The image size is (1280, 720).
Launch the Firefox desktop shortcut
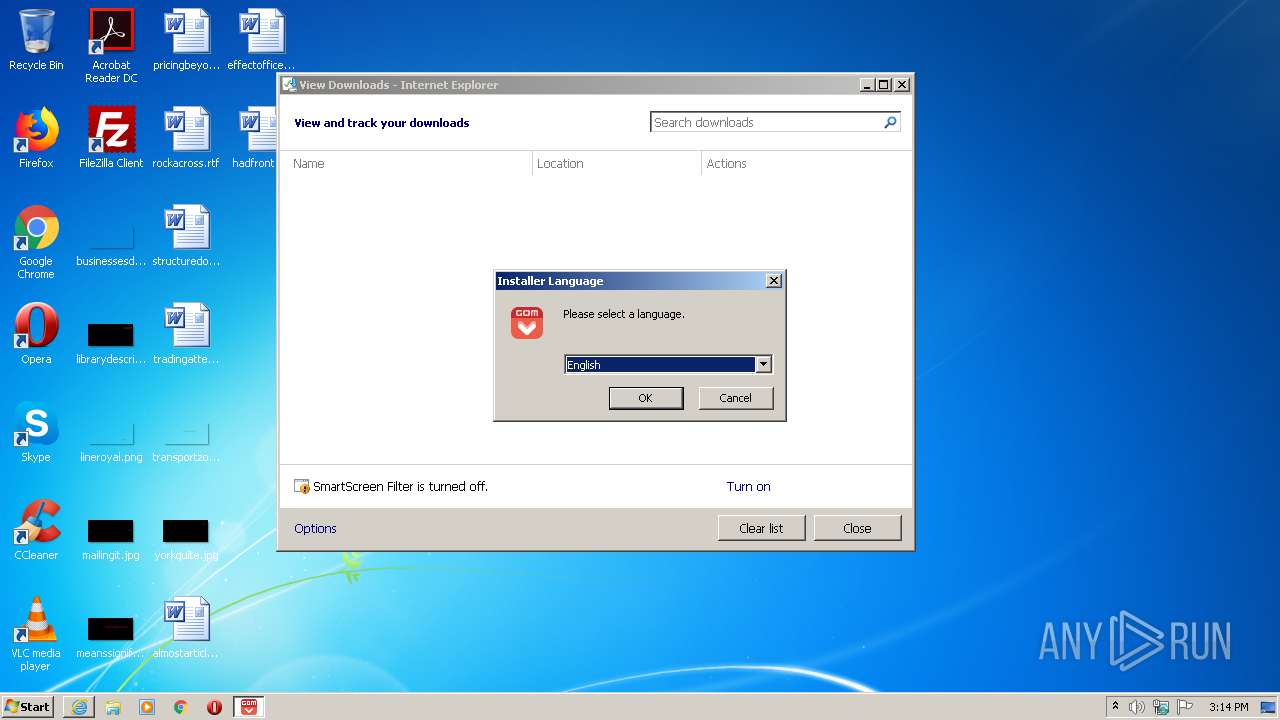pos(36,138)
